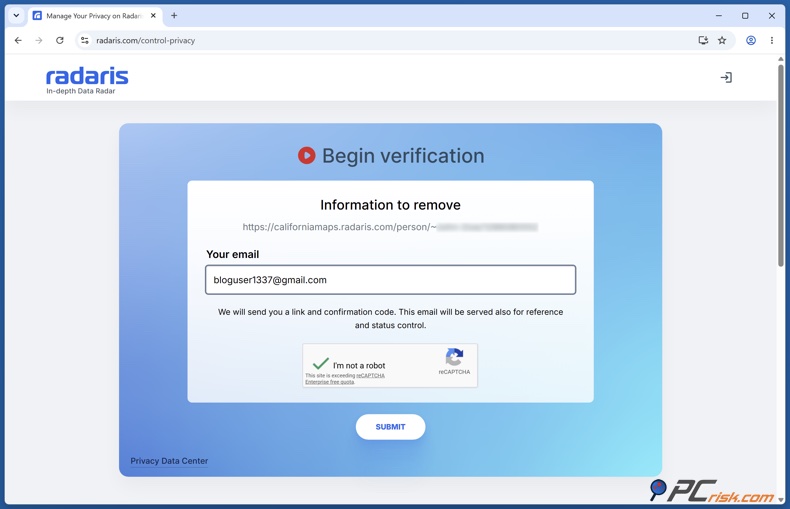790x509 pixels.
Task: Open site information icon in address bar
Action: 85,40
